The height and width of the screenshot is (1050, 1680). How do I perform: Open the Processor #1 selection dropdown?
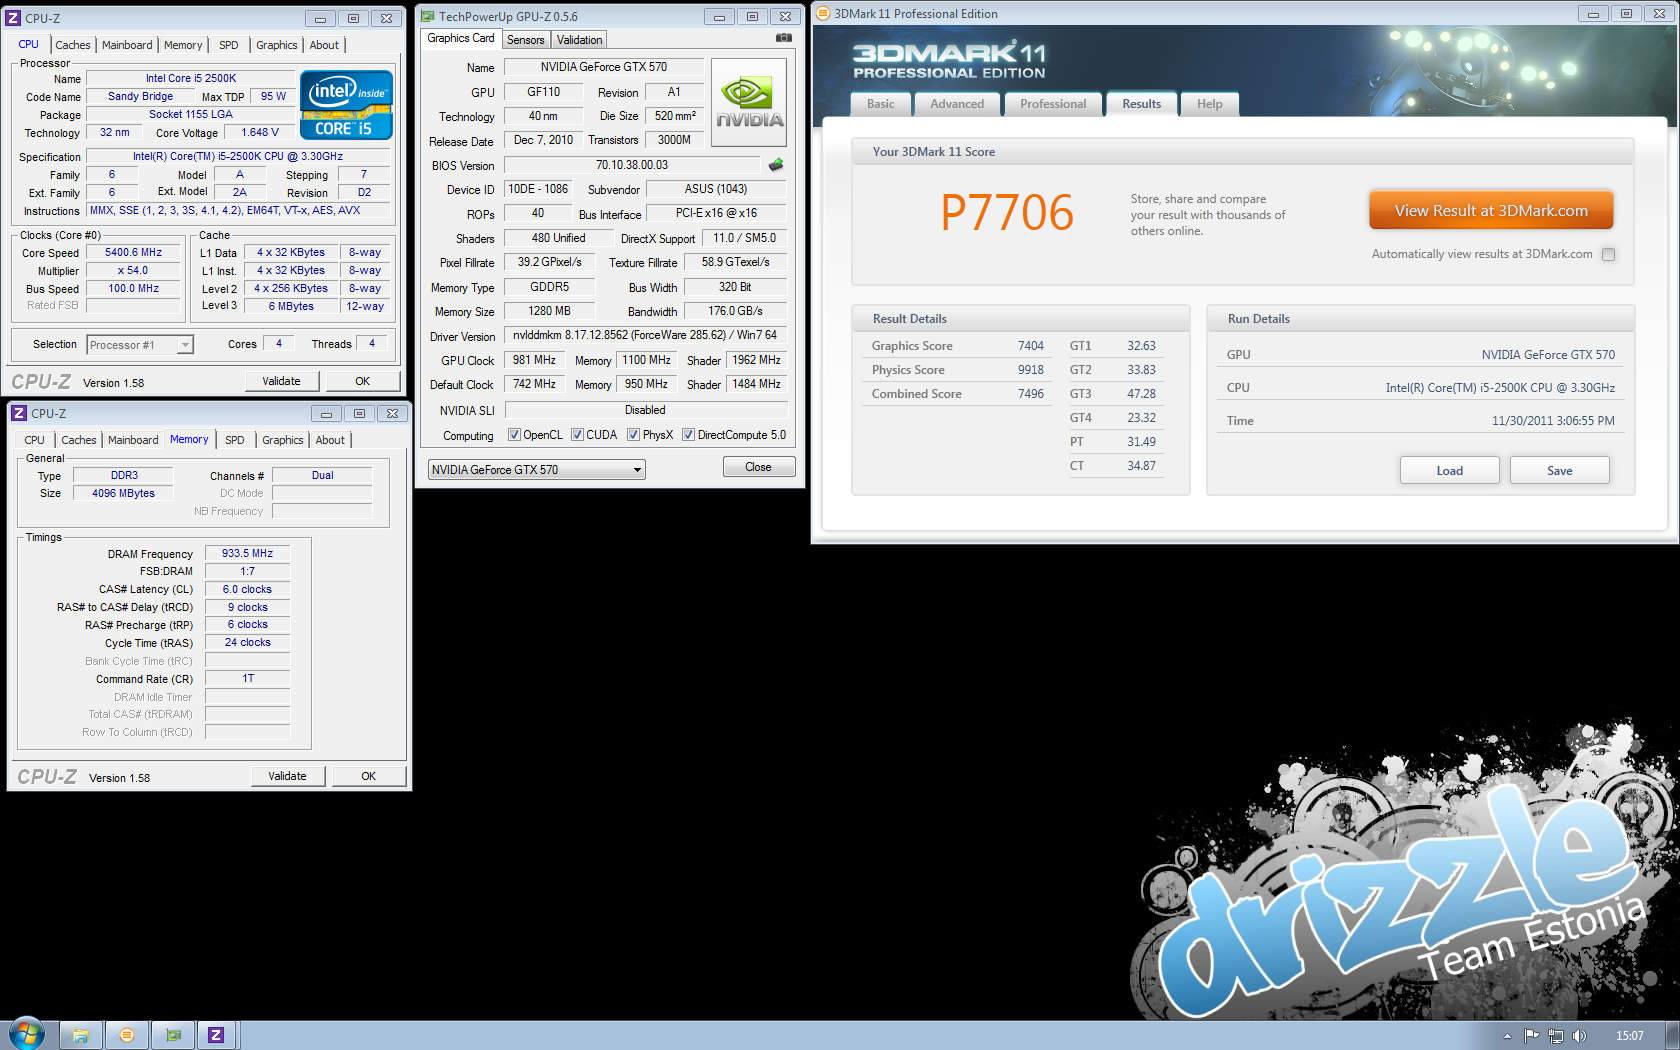click(140, 345)
